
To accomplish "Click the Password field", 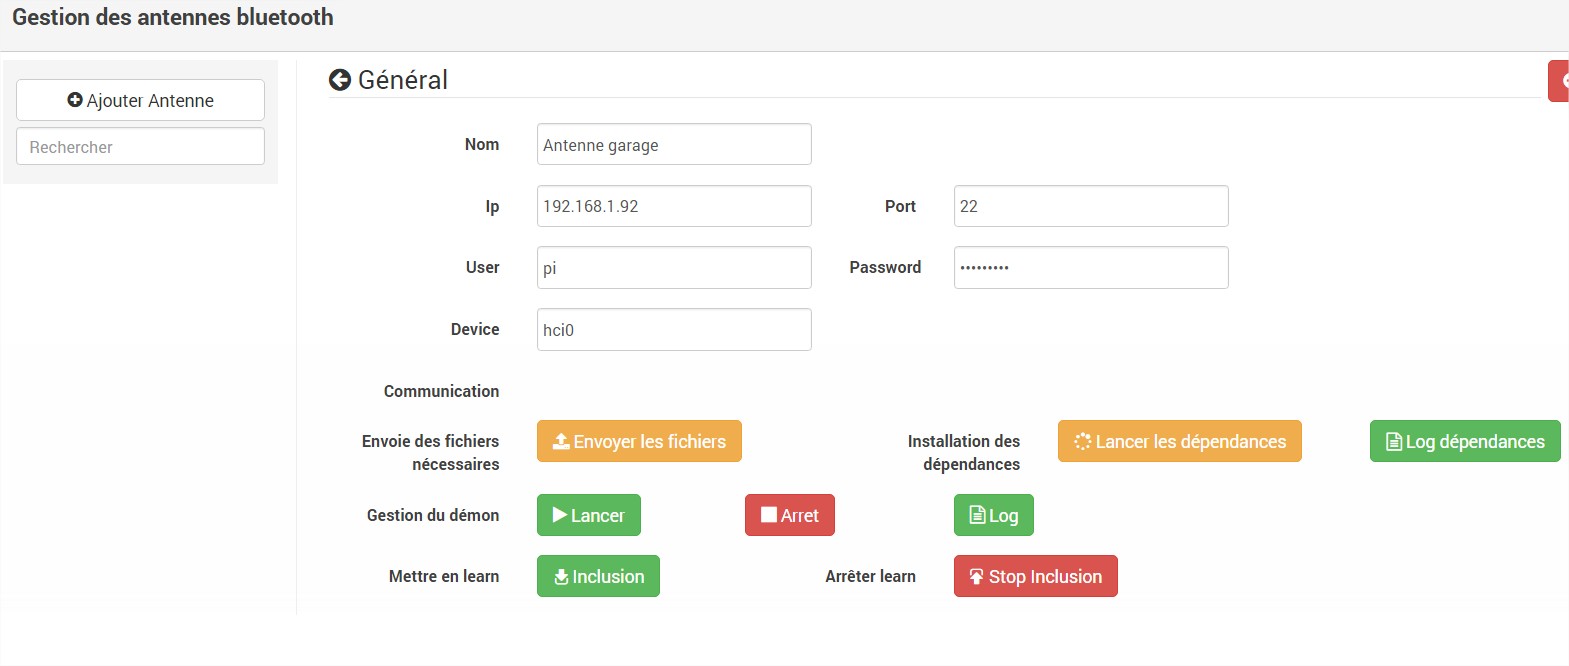I will click(x=1091, y=268).
